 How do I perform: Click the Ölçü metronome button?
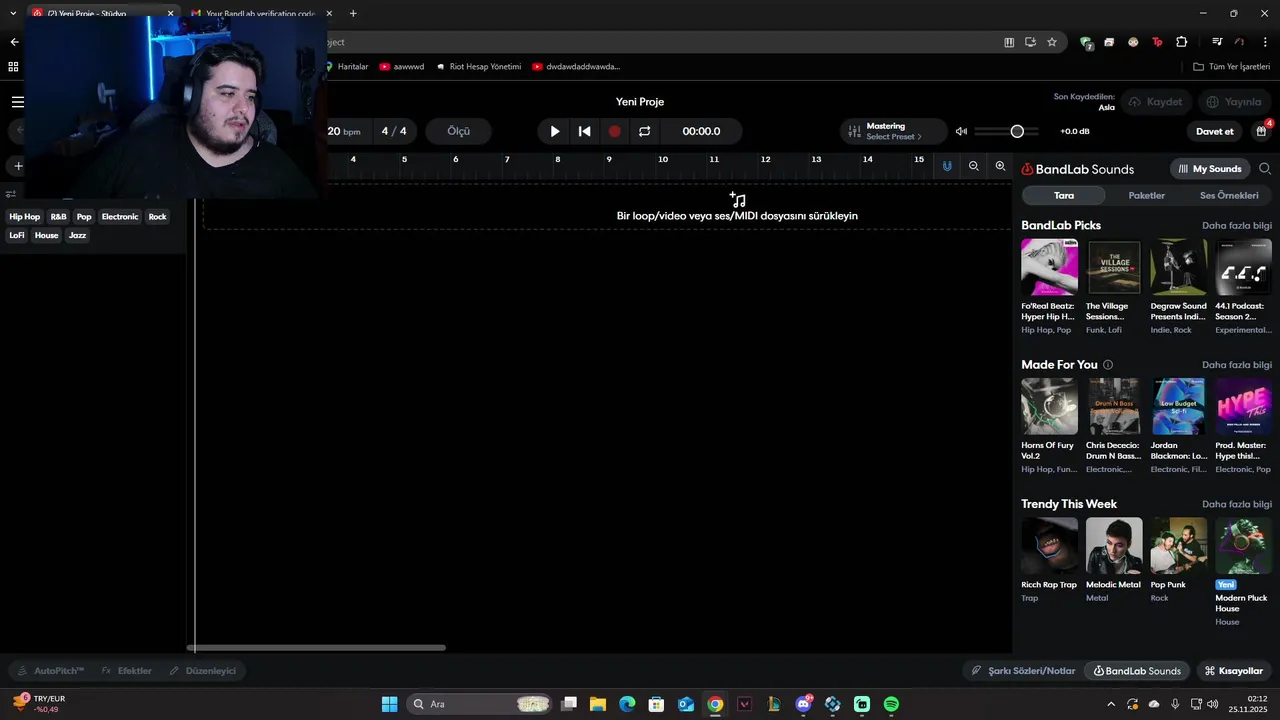tap(459, 131)
